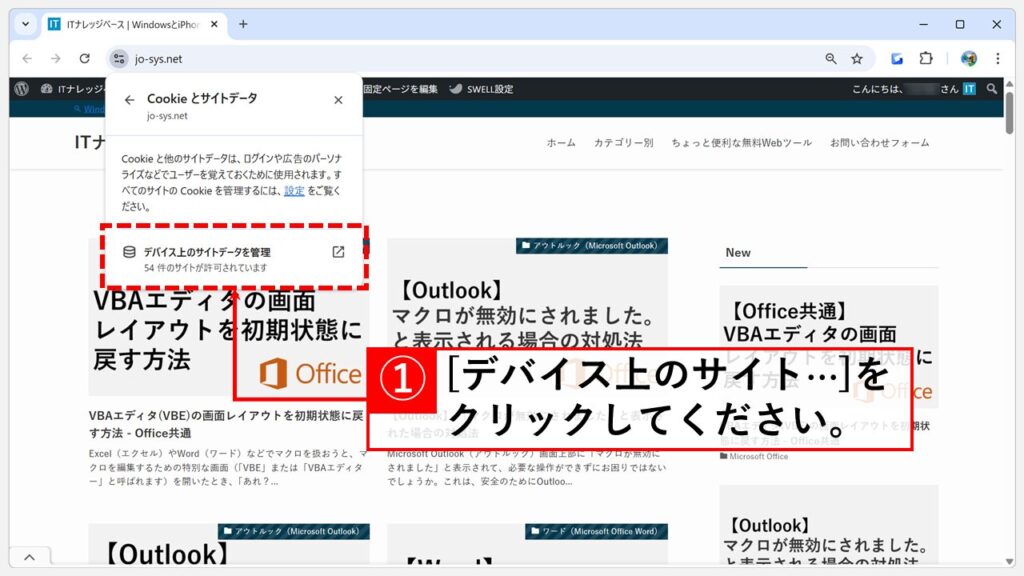Open the tab search dropdown arrow
The height and width of the screenshot is (576, 1024).
[x=25, y=24]
